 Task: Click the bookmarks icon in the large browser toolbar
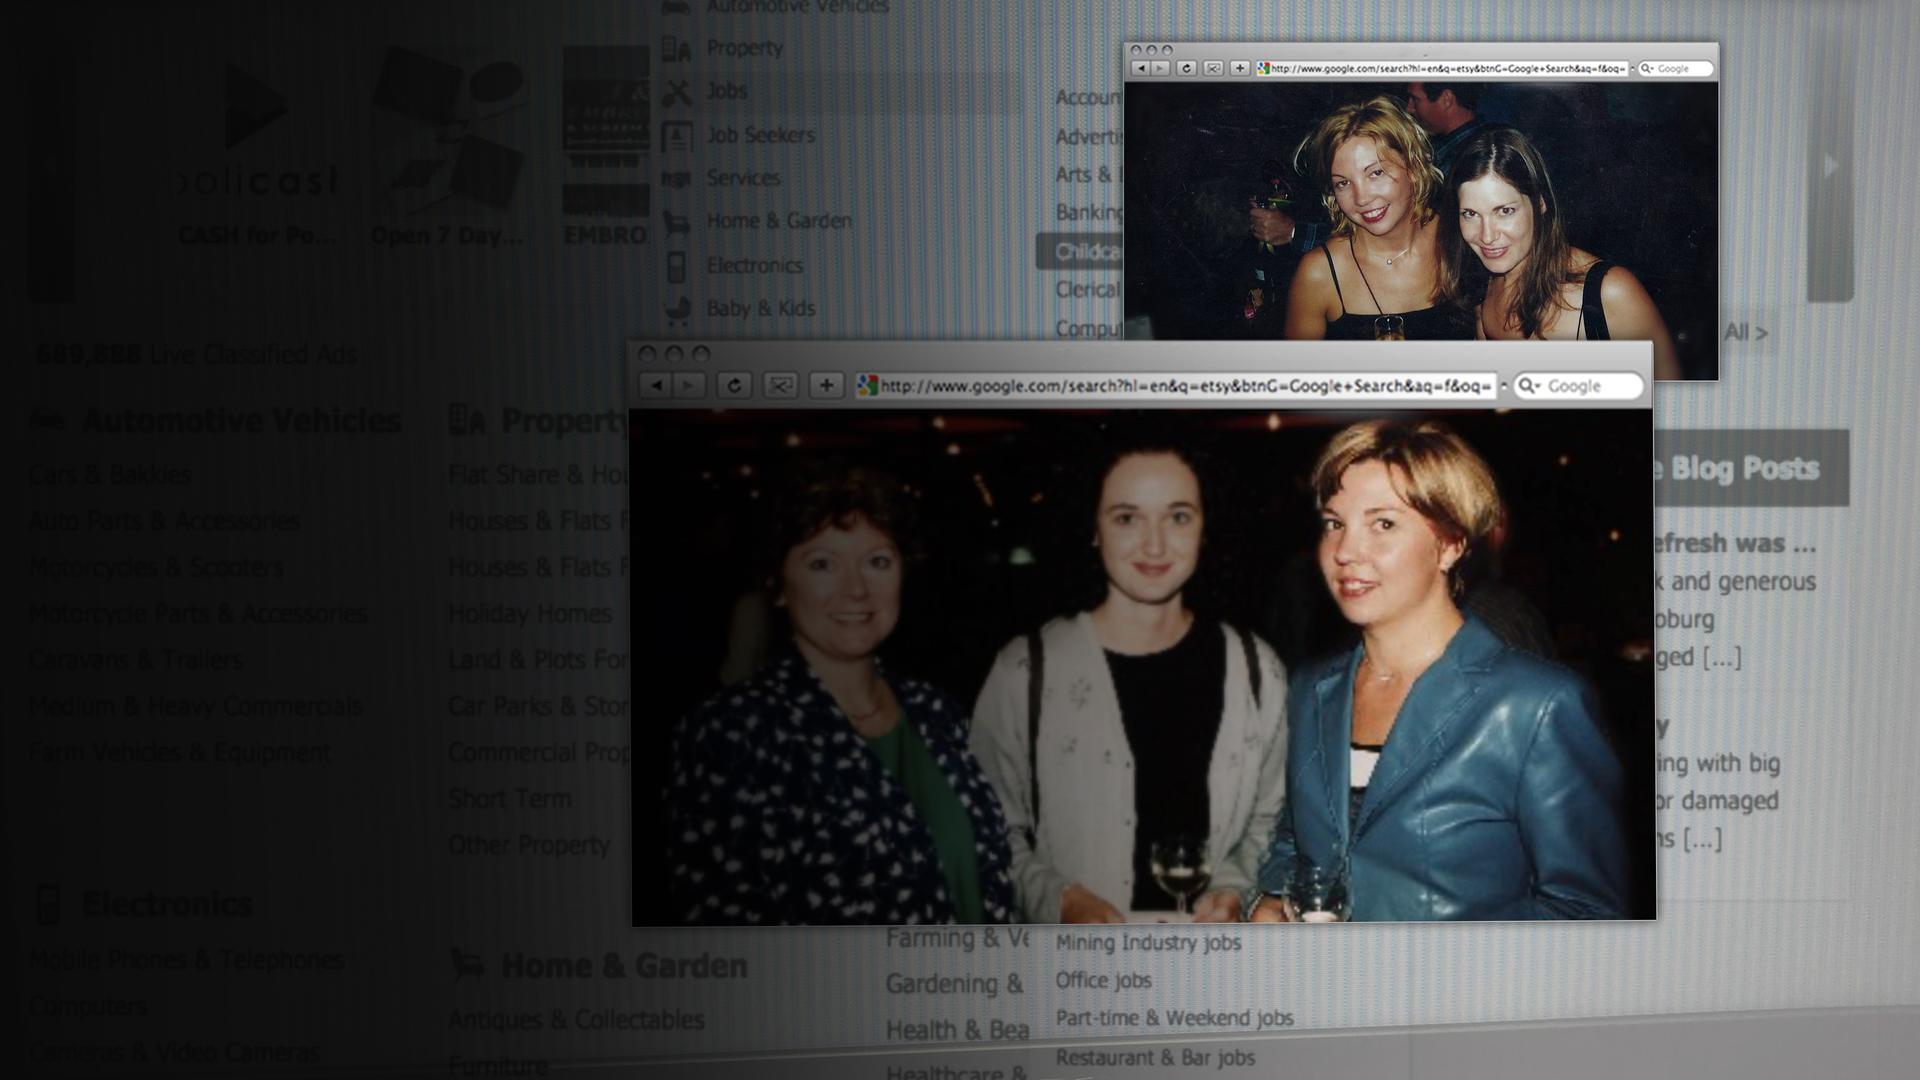pyautogui.click(x=780, y=386)
